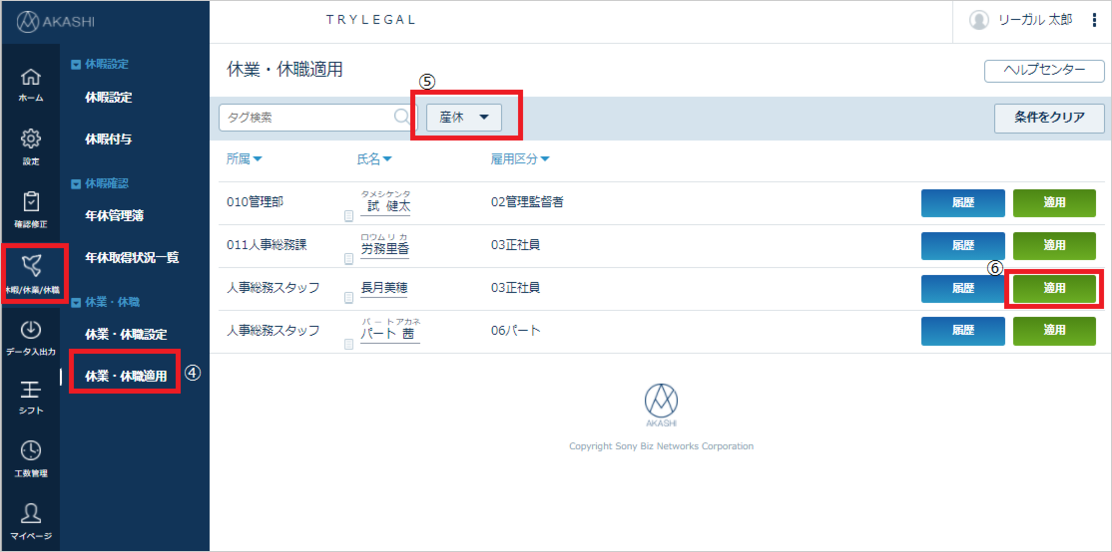Click the document icon beside 労務里香
The image size is (1112, 552).
pyautogui.click(x=348, y=258)
